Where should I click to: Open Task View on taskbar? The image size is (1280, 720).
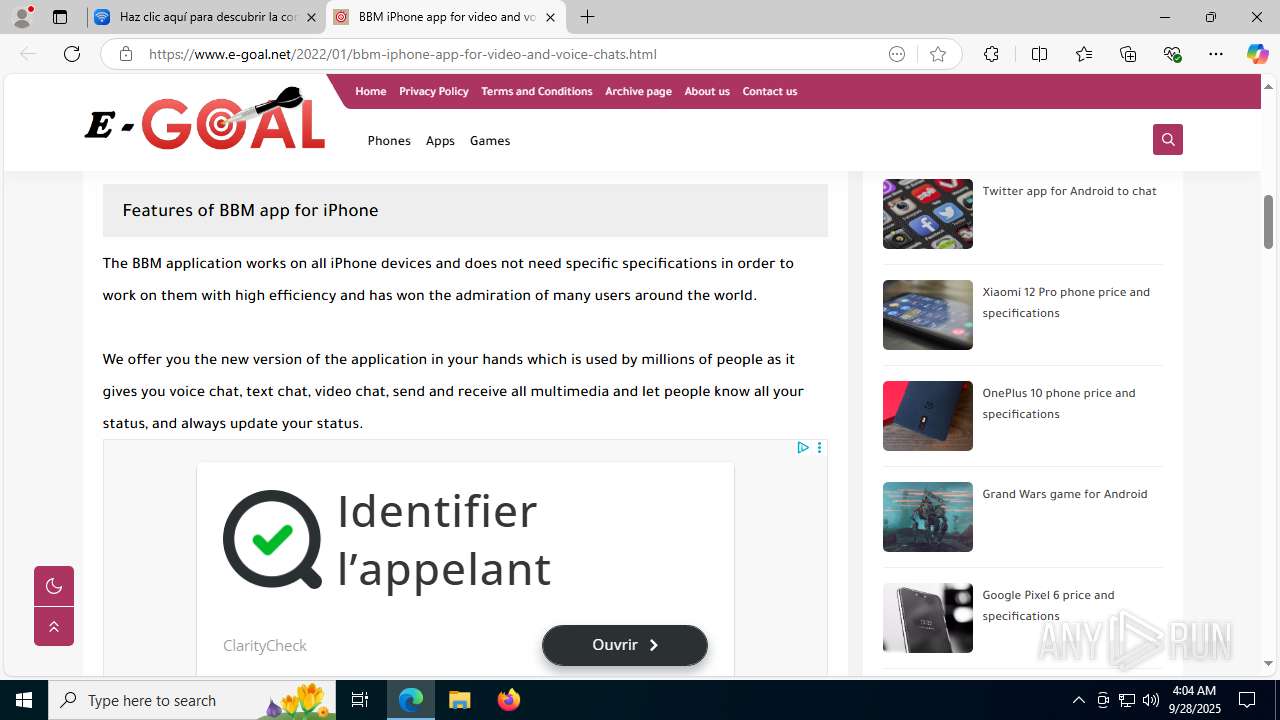(360, 700)
